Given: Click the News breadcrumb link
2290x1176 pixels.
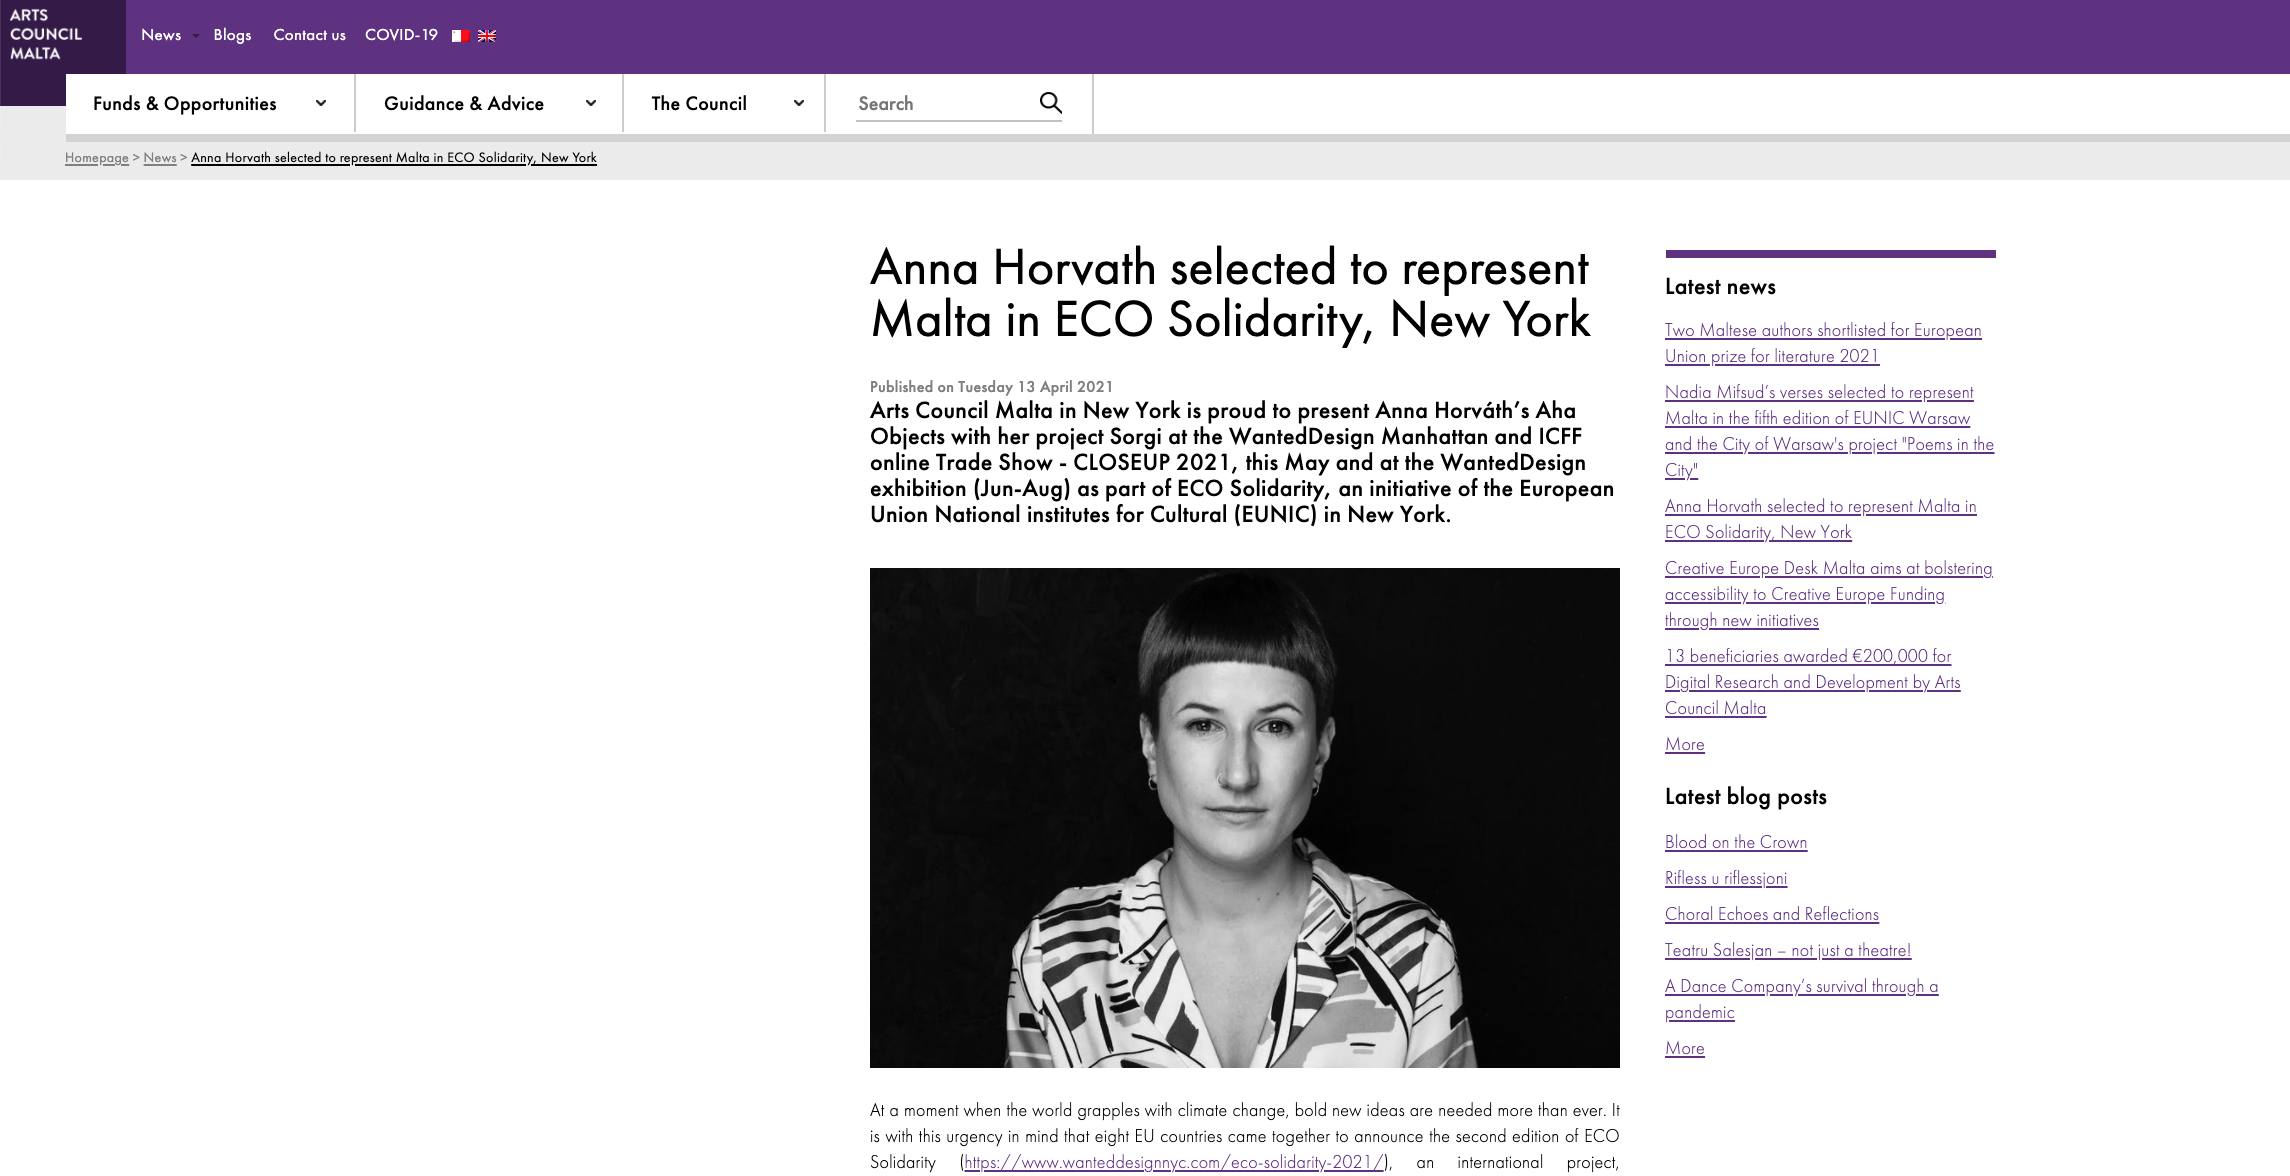Looking at the screenshot, I should point(160,158).
